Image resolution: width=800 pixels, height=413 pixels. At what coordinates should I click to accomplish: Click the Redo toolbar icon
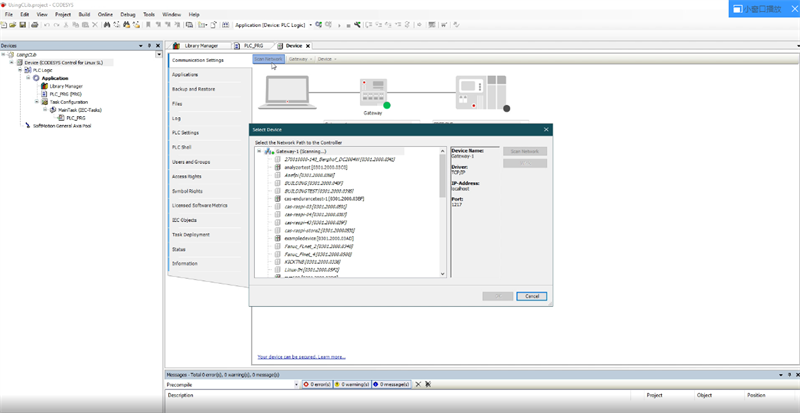click(56, 25)
